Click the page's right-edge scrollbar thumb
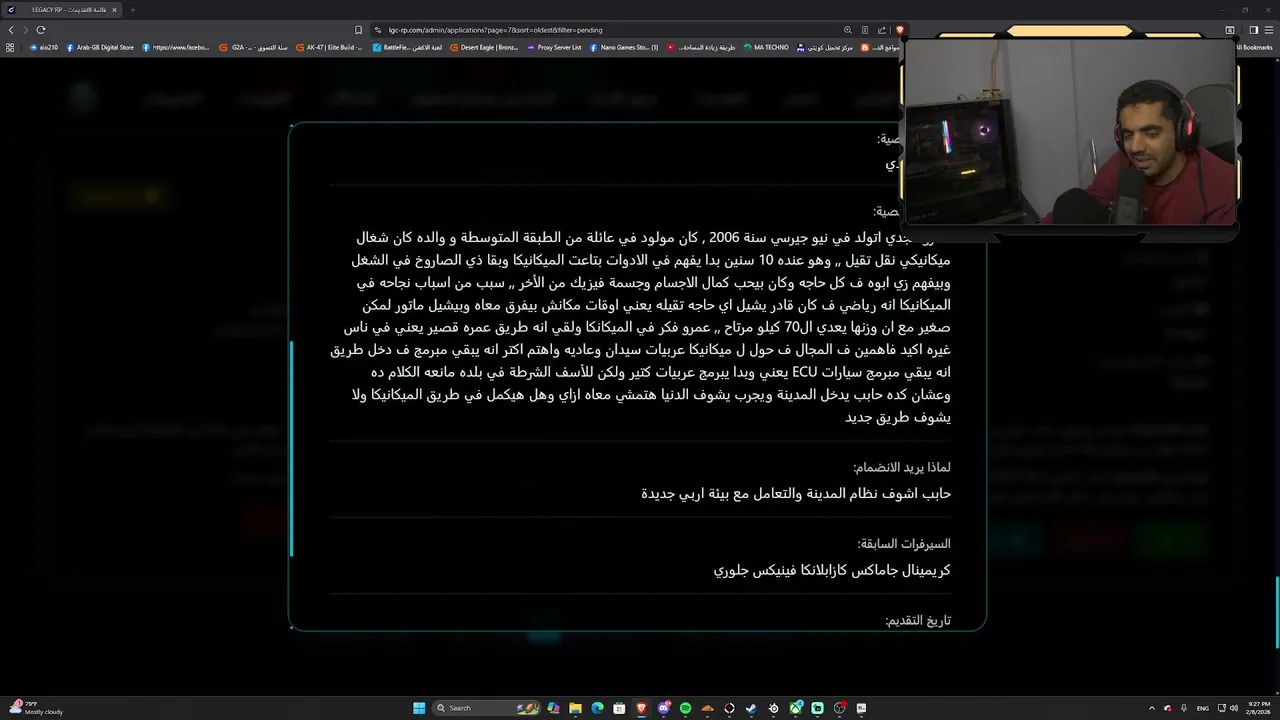 [1276, 613]
